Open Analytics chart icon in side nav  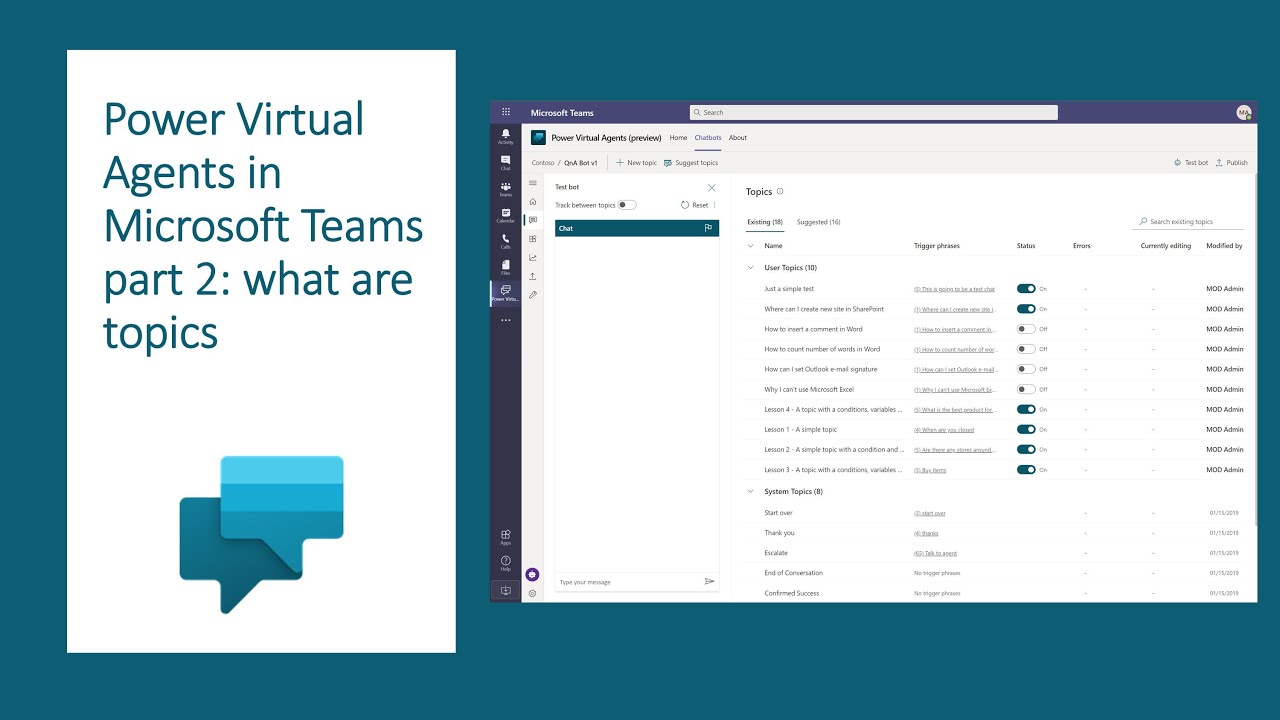(533, 257)
